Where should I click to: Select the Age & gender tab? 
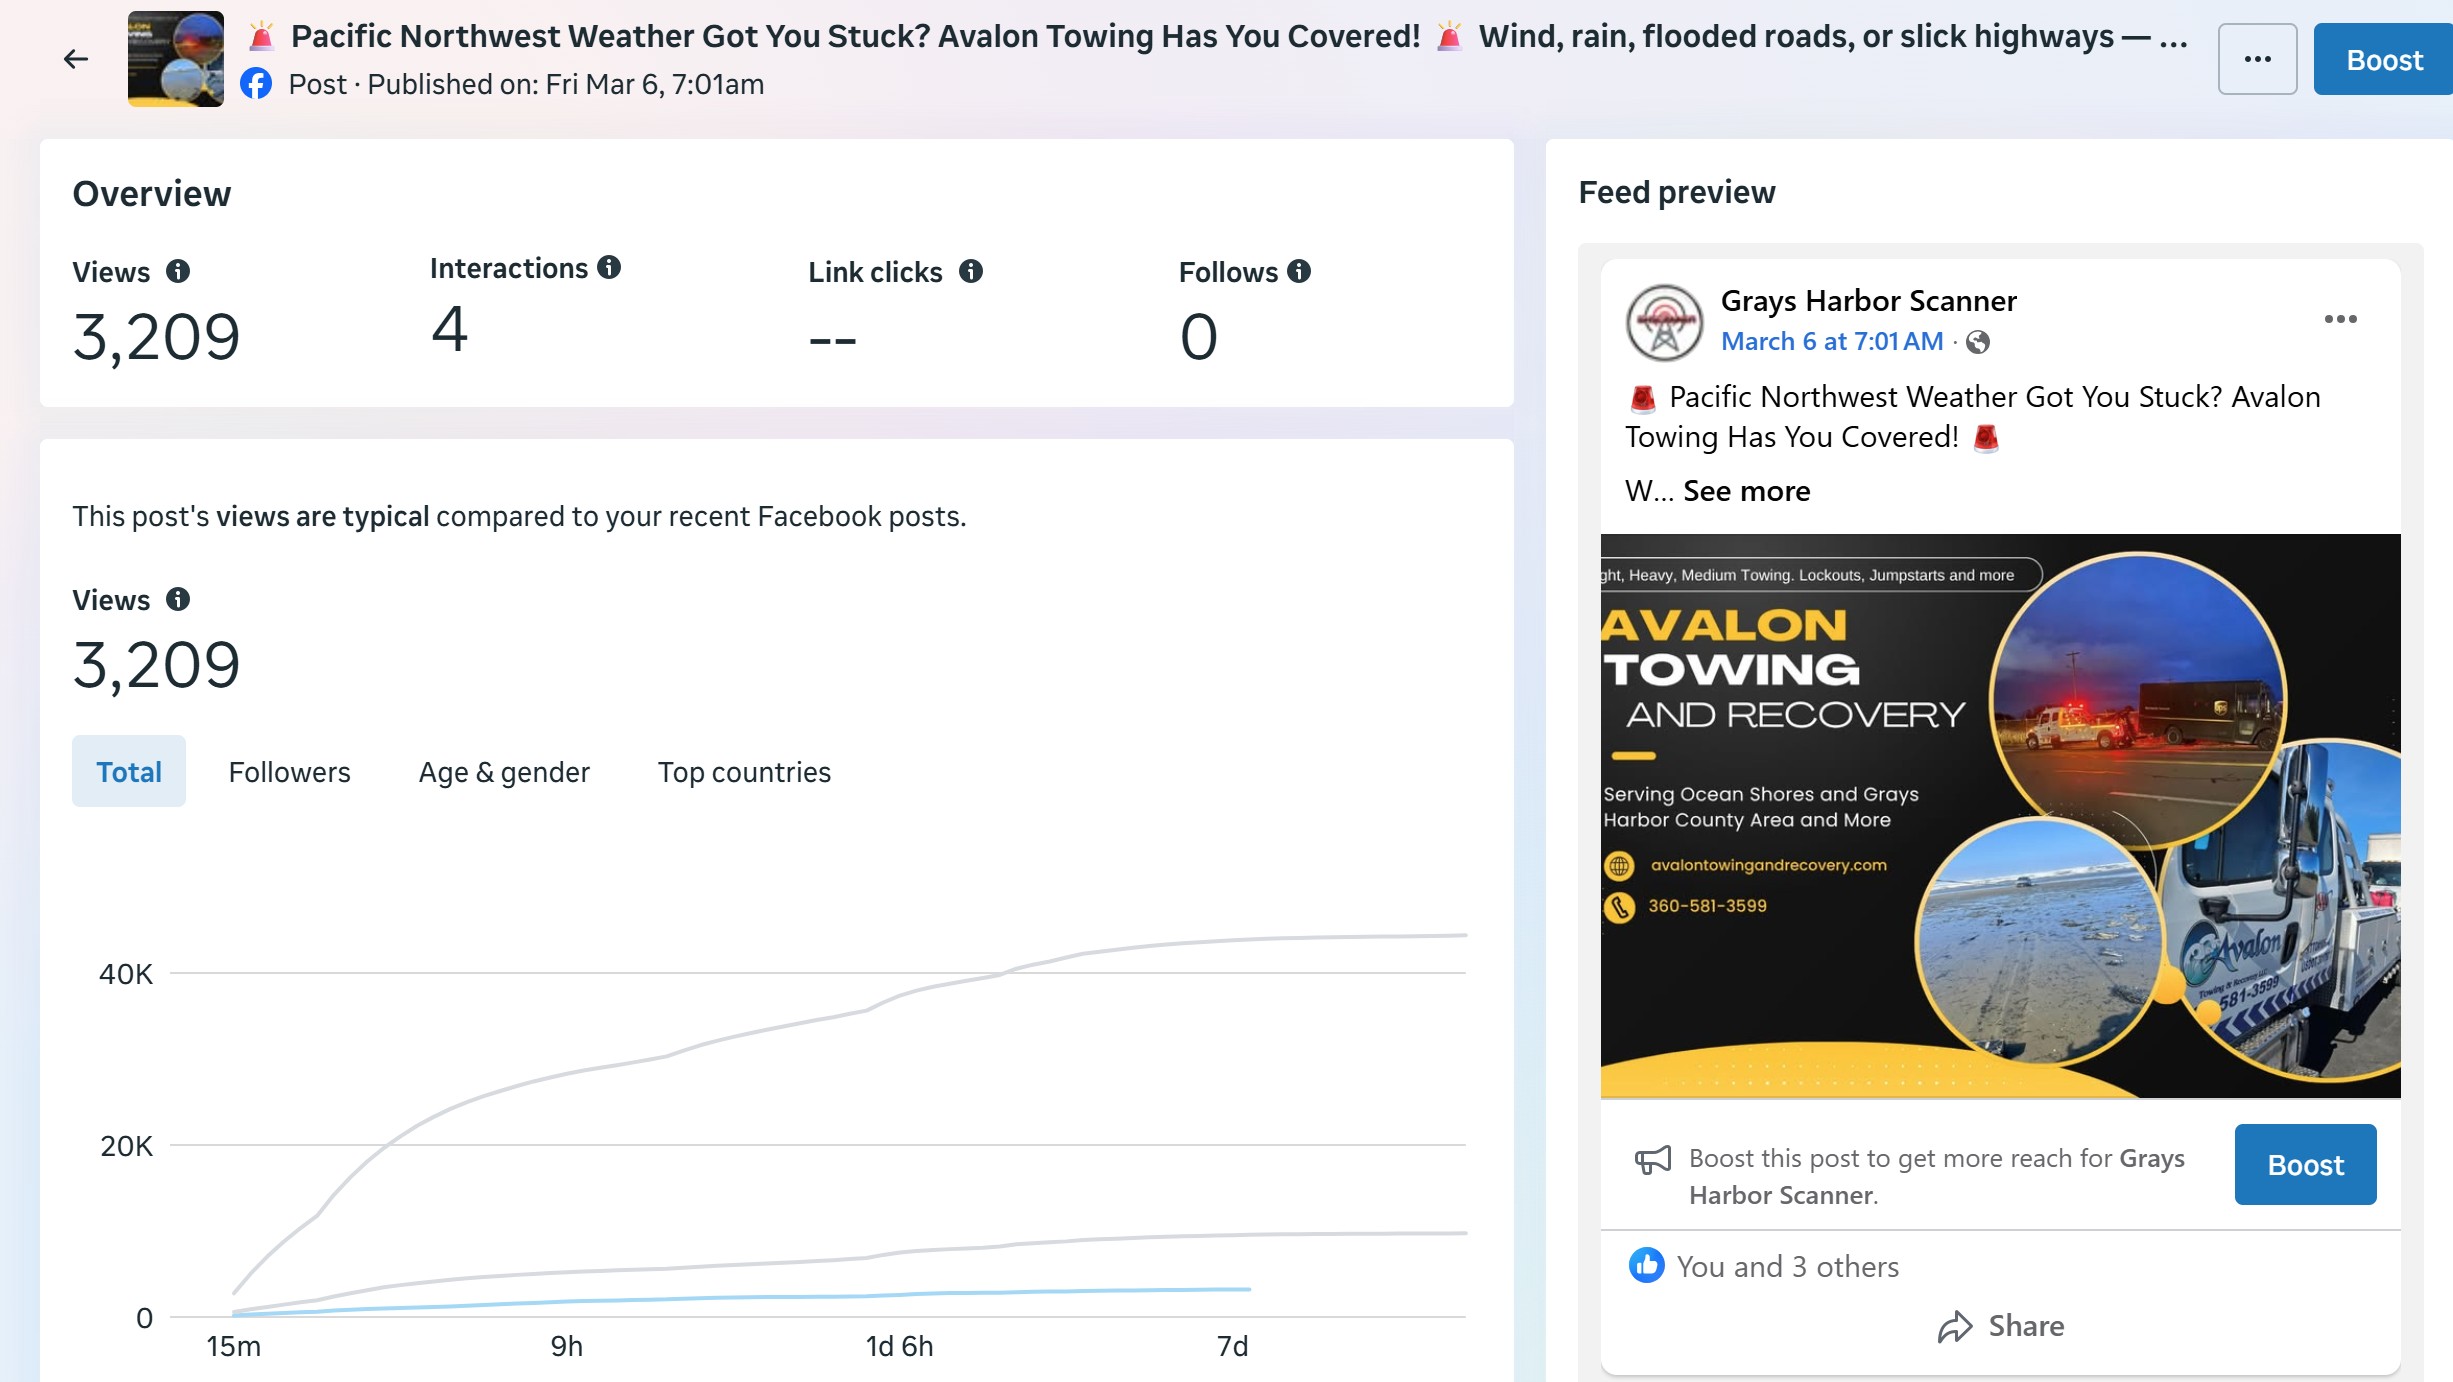pyautogui.click(x=504, y=772)
